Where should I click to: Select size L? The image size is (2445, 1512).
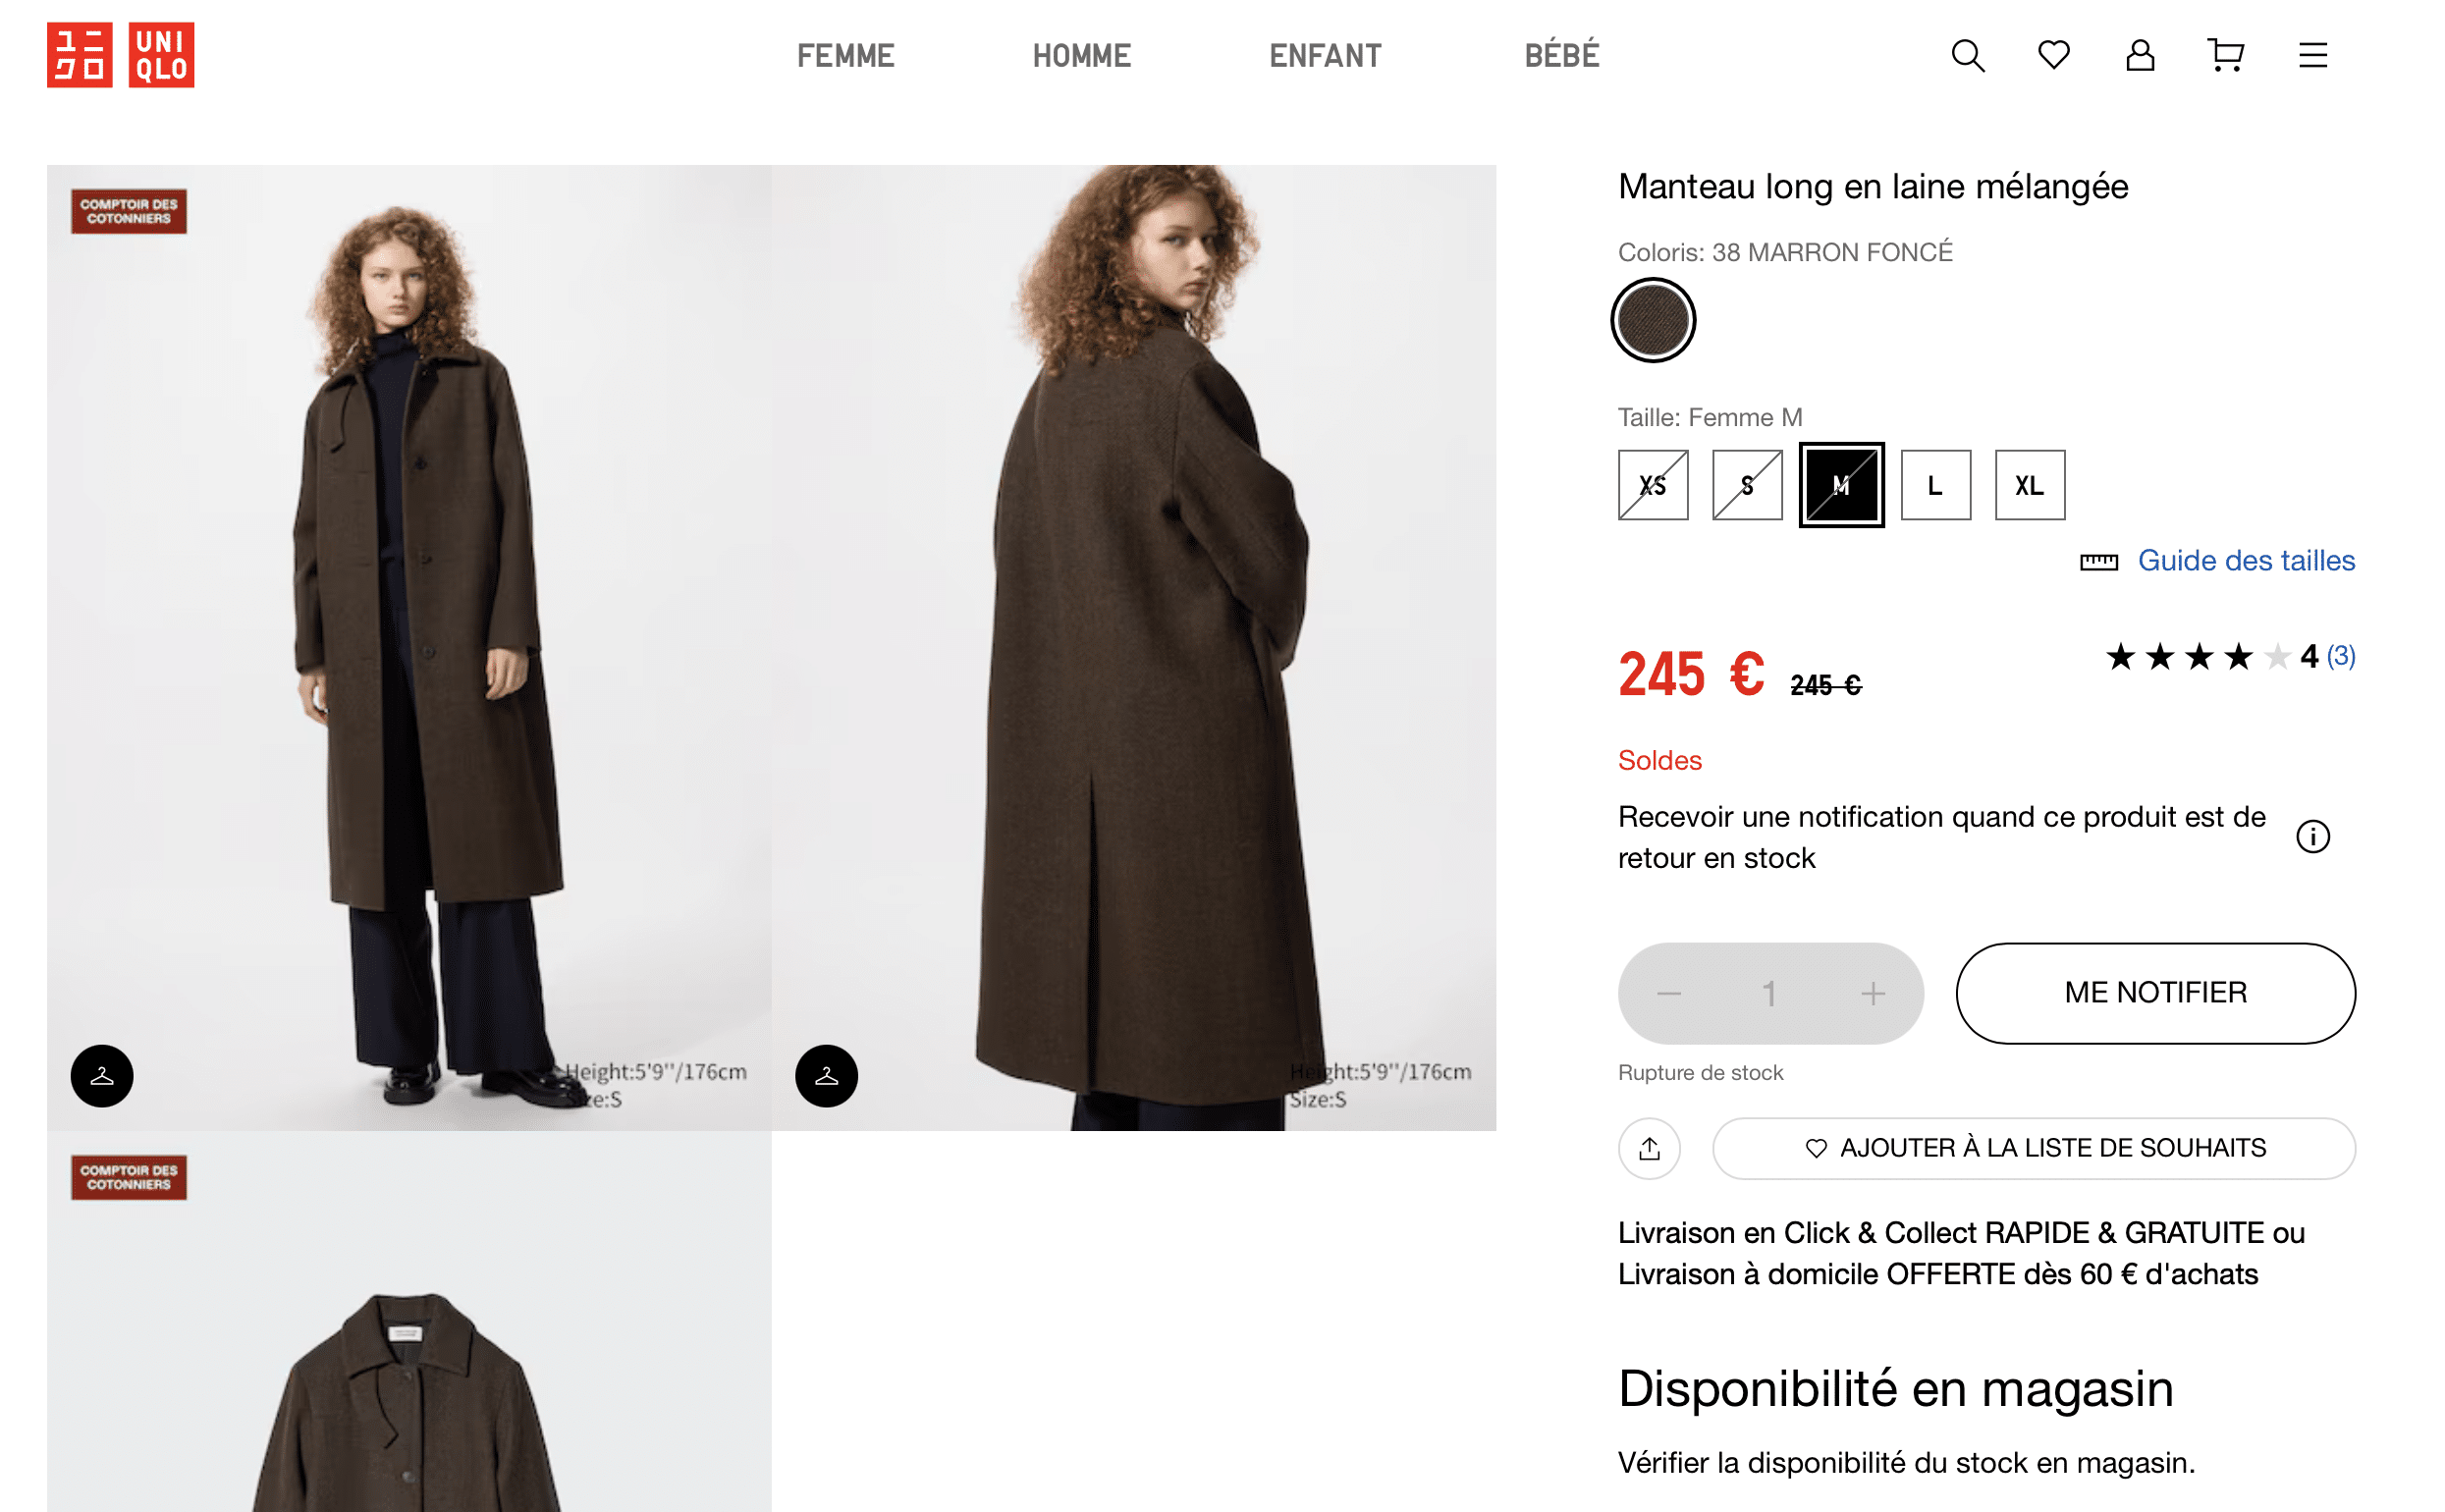[1935, 485]
